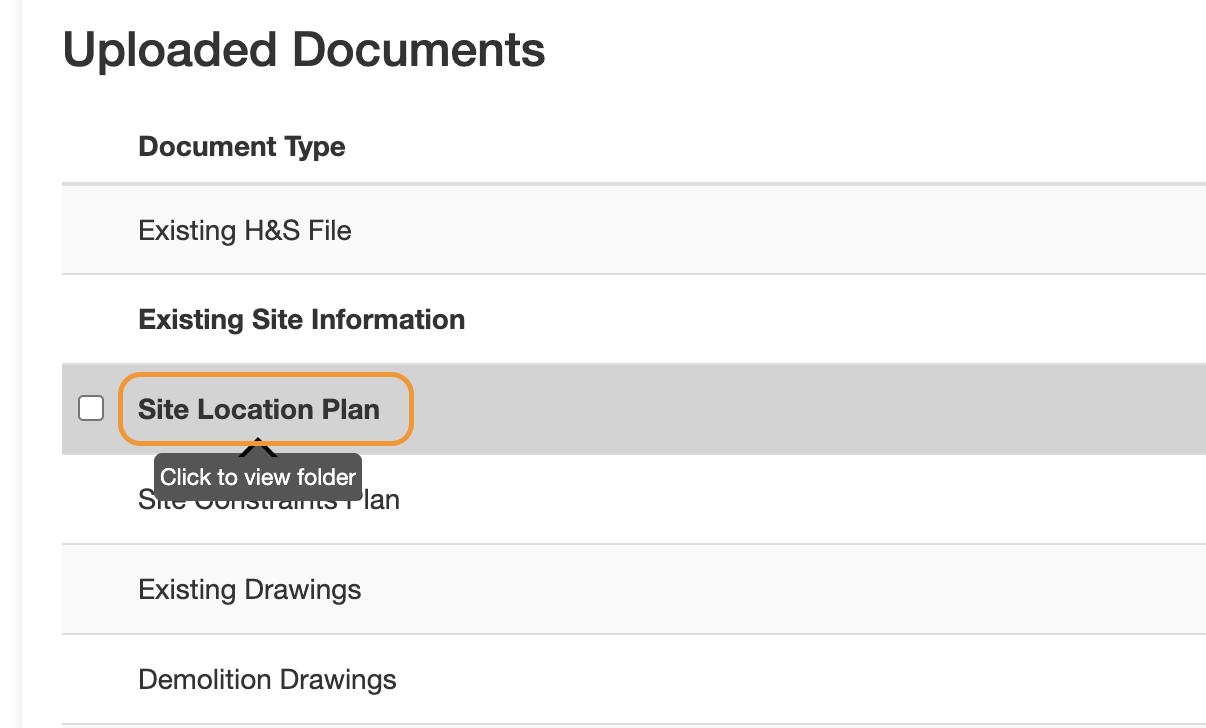Click the 'Click to view folder' tooltip

[257, 476]
